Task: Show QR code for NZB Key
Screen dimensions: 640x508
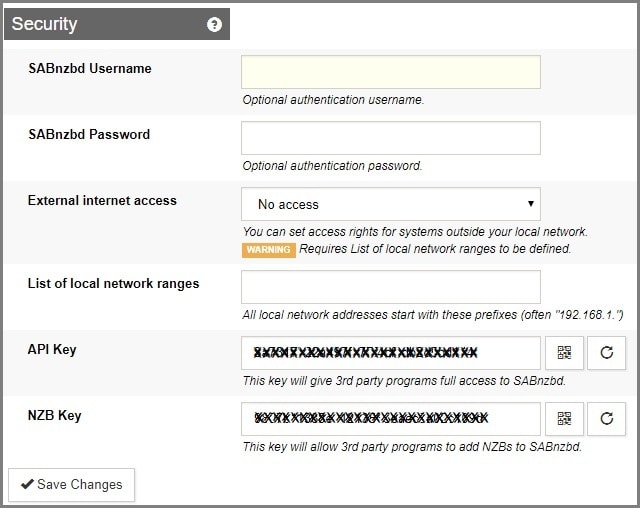Action: (x=564, y=419)
